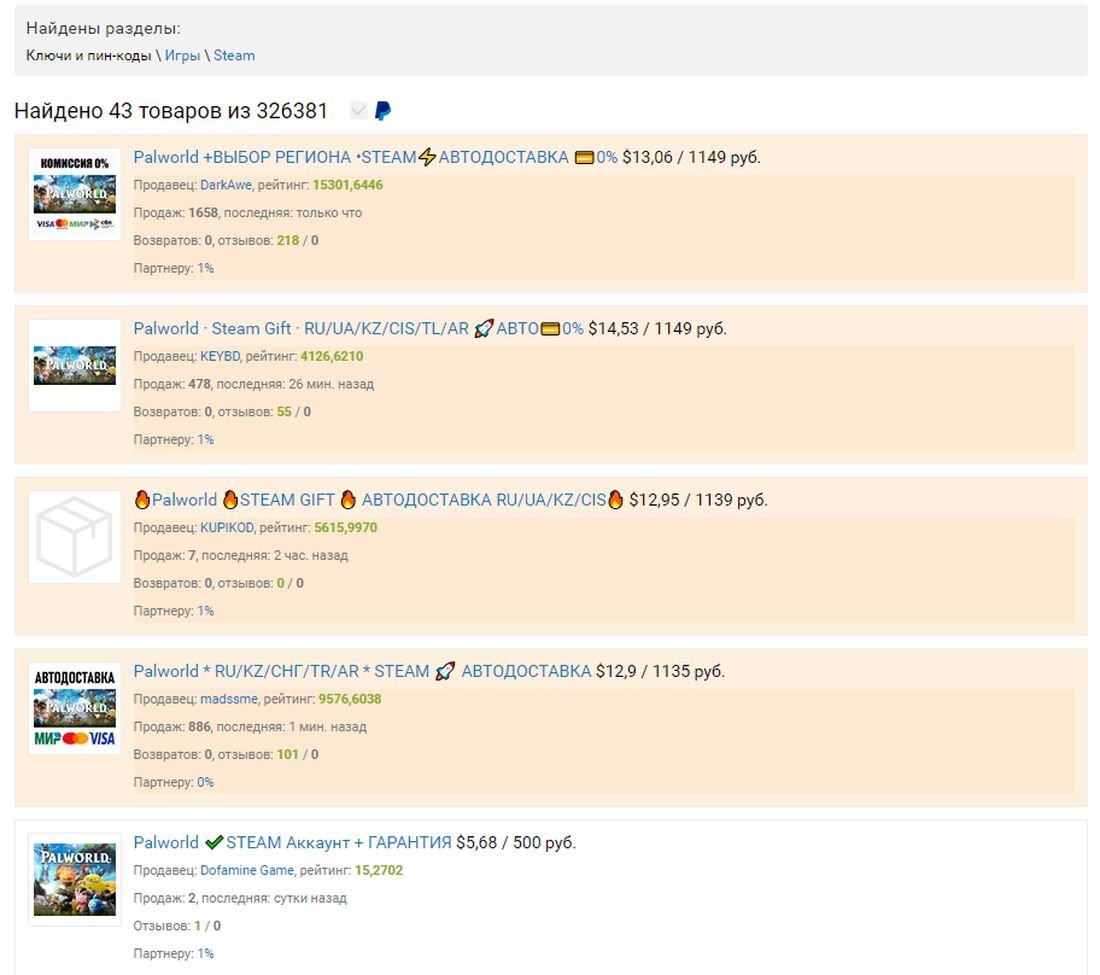1100x975 pixels.
Task: Click the Продаж: 1658 sales line
Action: point(248,213)
